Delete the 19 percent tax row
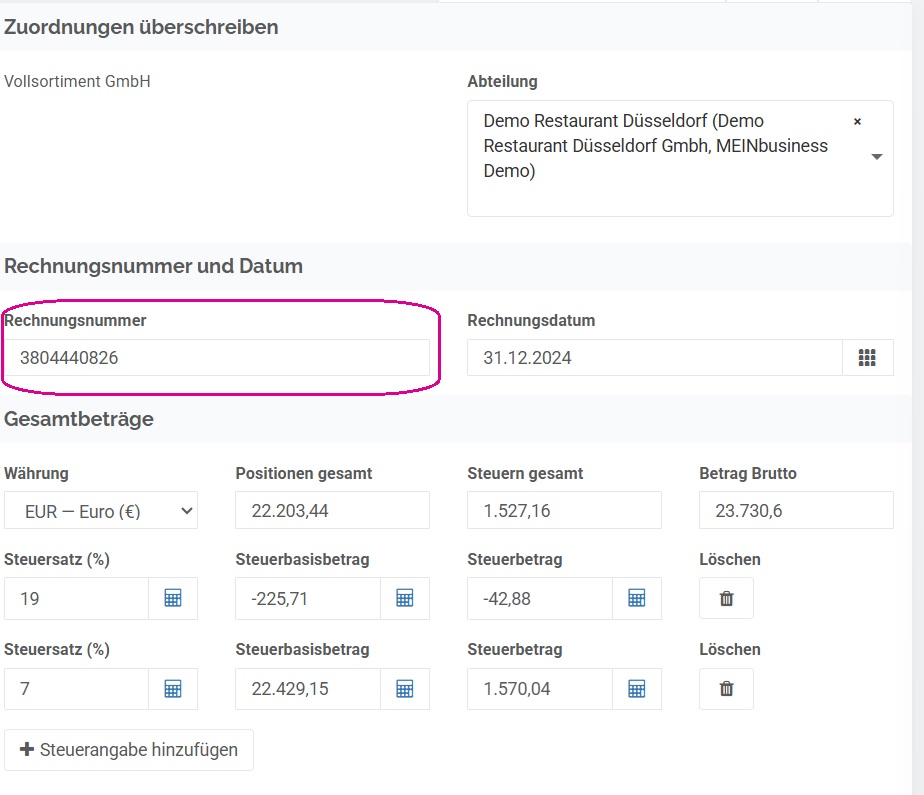This screenshot has width=924, height=795. [727, 598]
